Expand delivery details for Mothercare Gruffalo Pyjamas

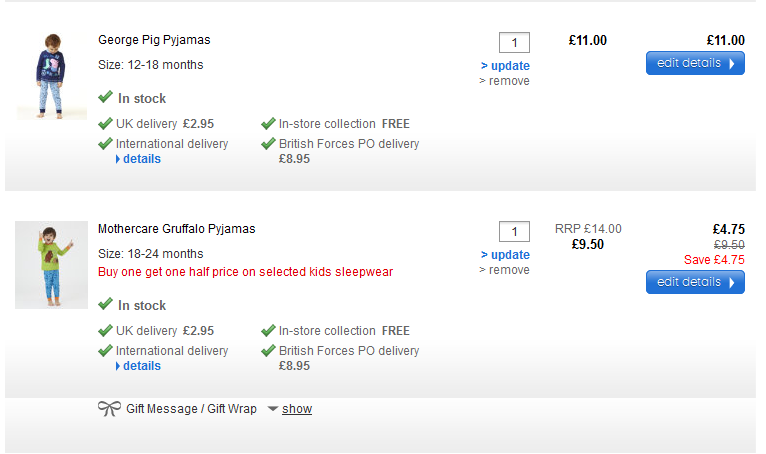point(138,366)
